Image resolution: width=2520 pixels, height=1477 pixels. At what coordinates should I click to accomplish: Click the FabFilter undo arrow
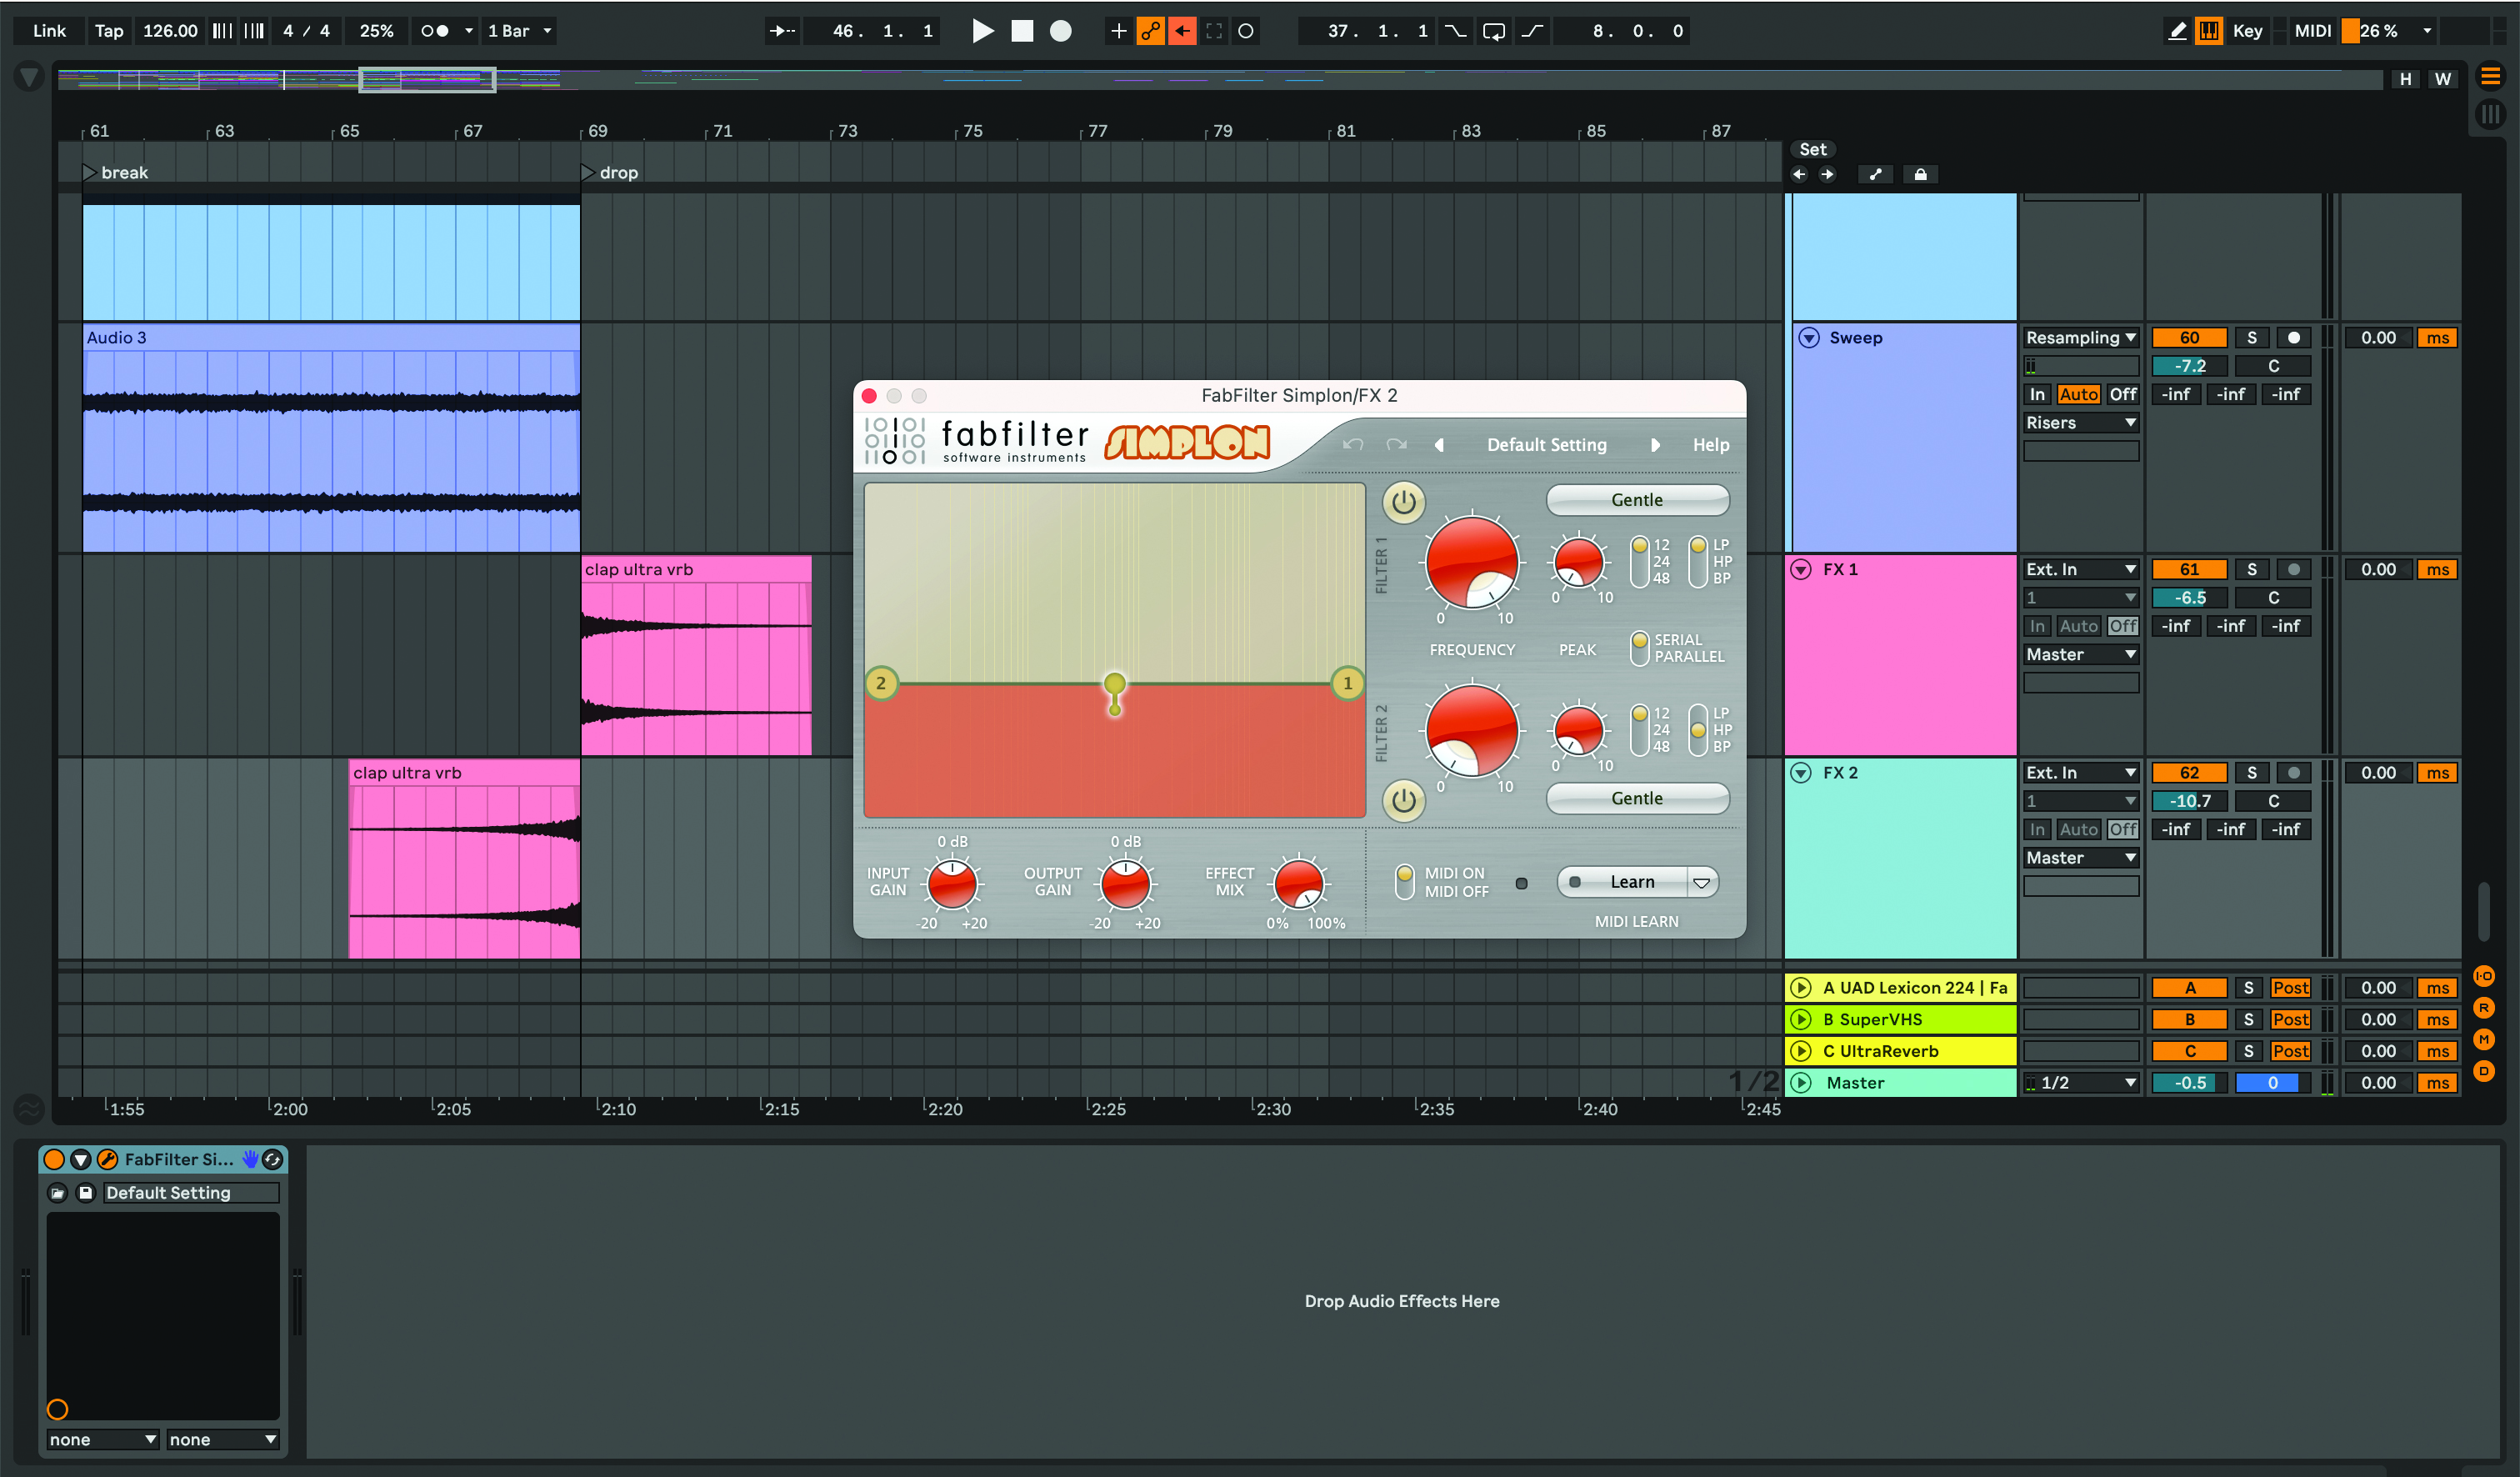tap(1352, 445)
